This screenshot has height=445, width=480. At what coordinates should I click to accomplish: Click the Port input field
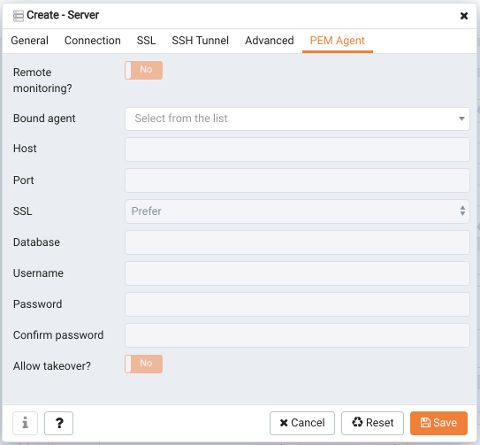[x=297, y=180]
